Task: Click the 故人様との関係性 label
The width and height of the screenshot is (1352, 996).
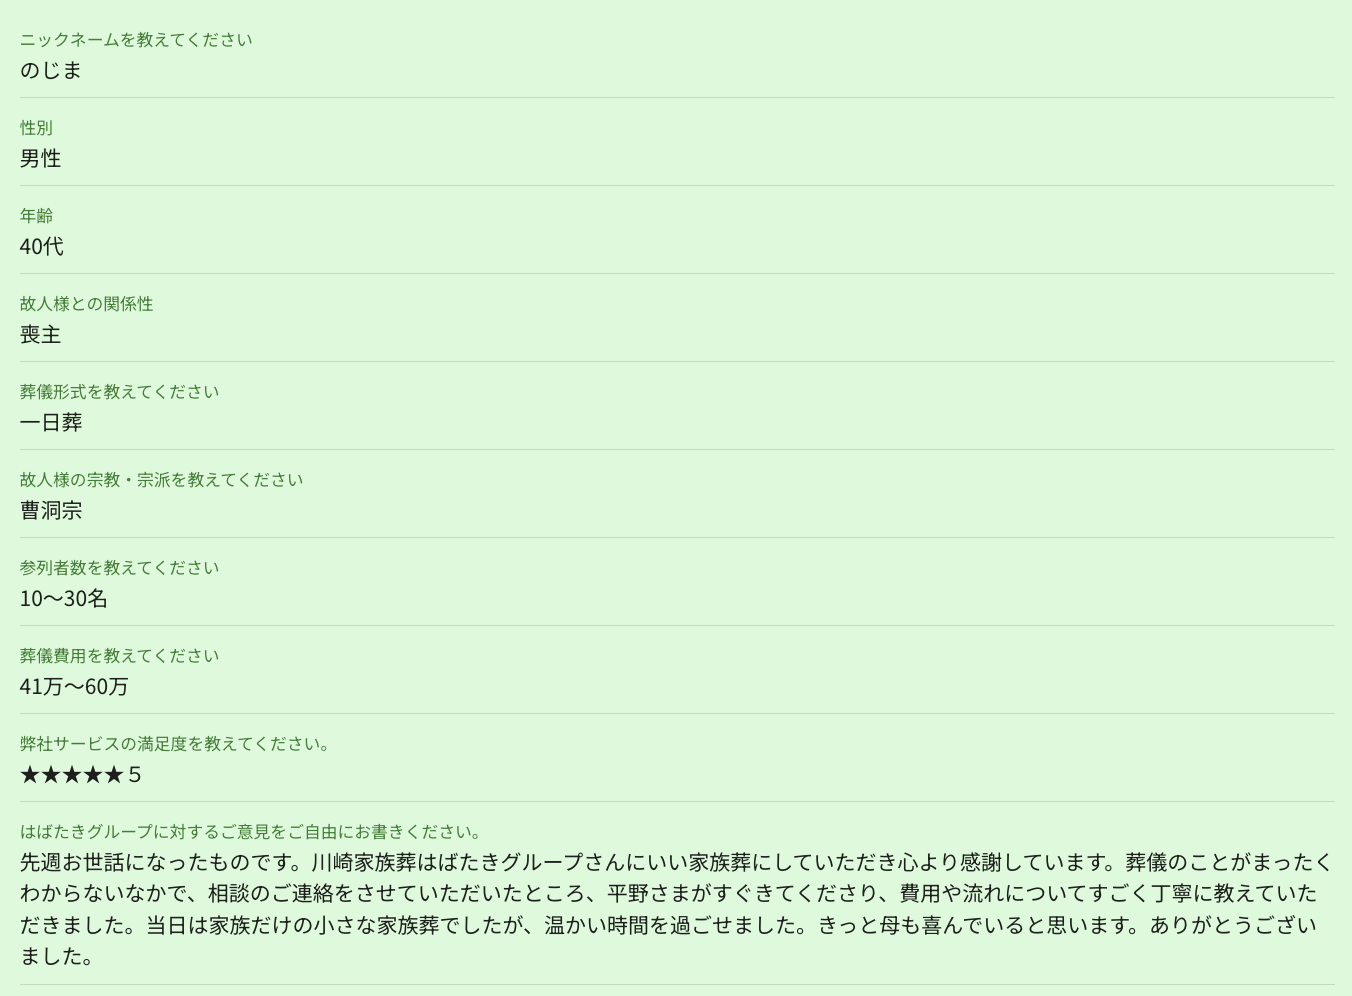Action: pos(87,304)
